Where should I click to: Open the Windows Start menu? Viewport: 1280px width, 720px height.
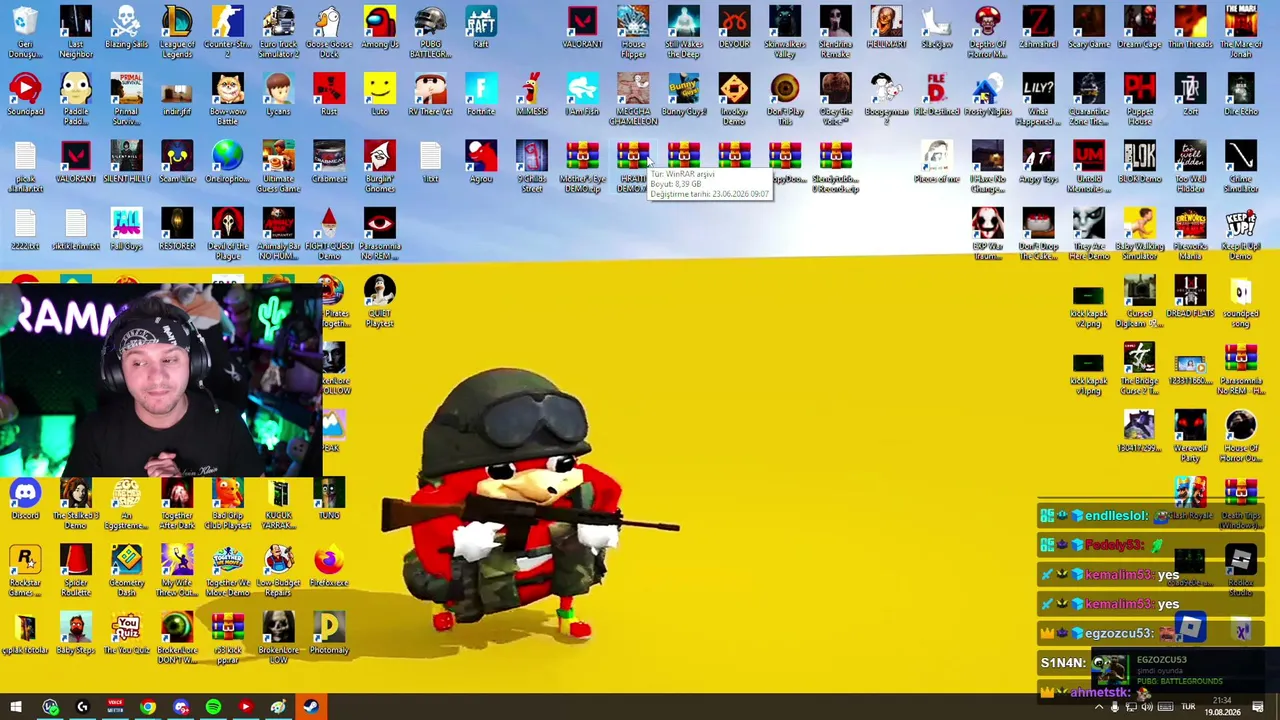(x=16, y=708)
